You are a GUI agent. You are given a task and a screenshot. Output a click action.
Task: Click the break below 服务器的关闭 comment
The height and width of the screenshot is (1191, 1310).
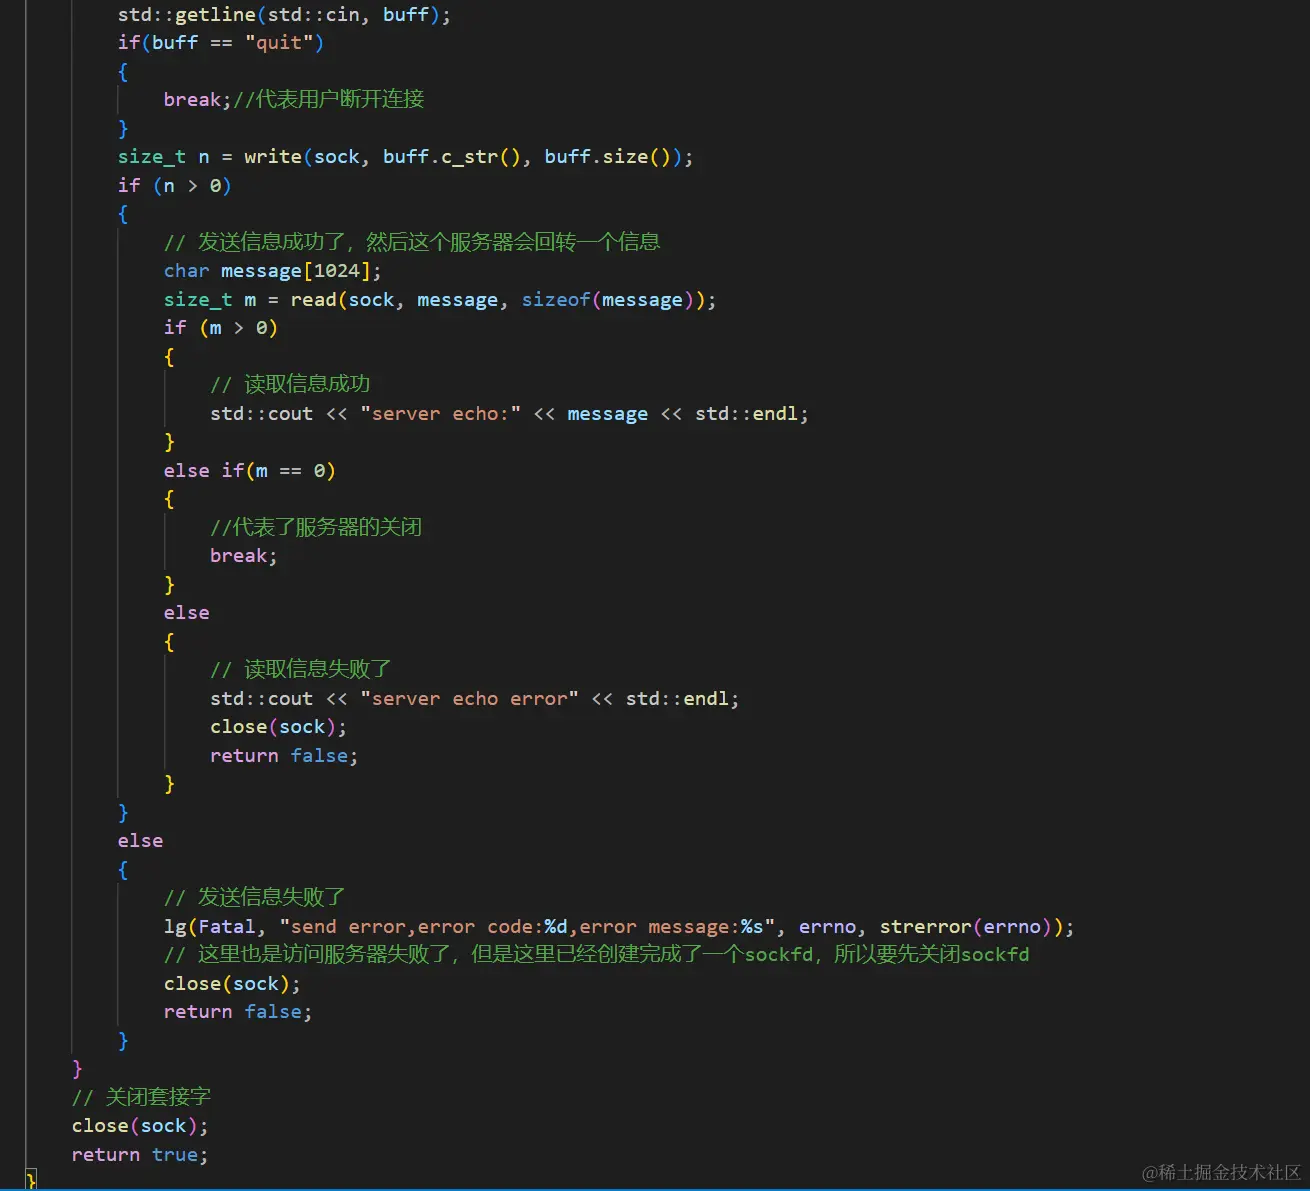(243, 556)
